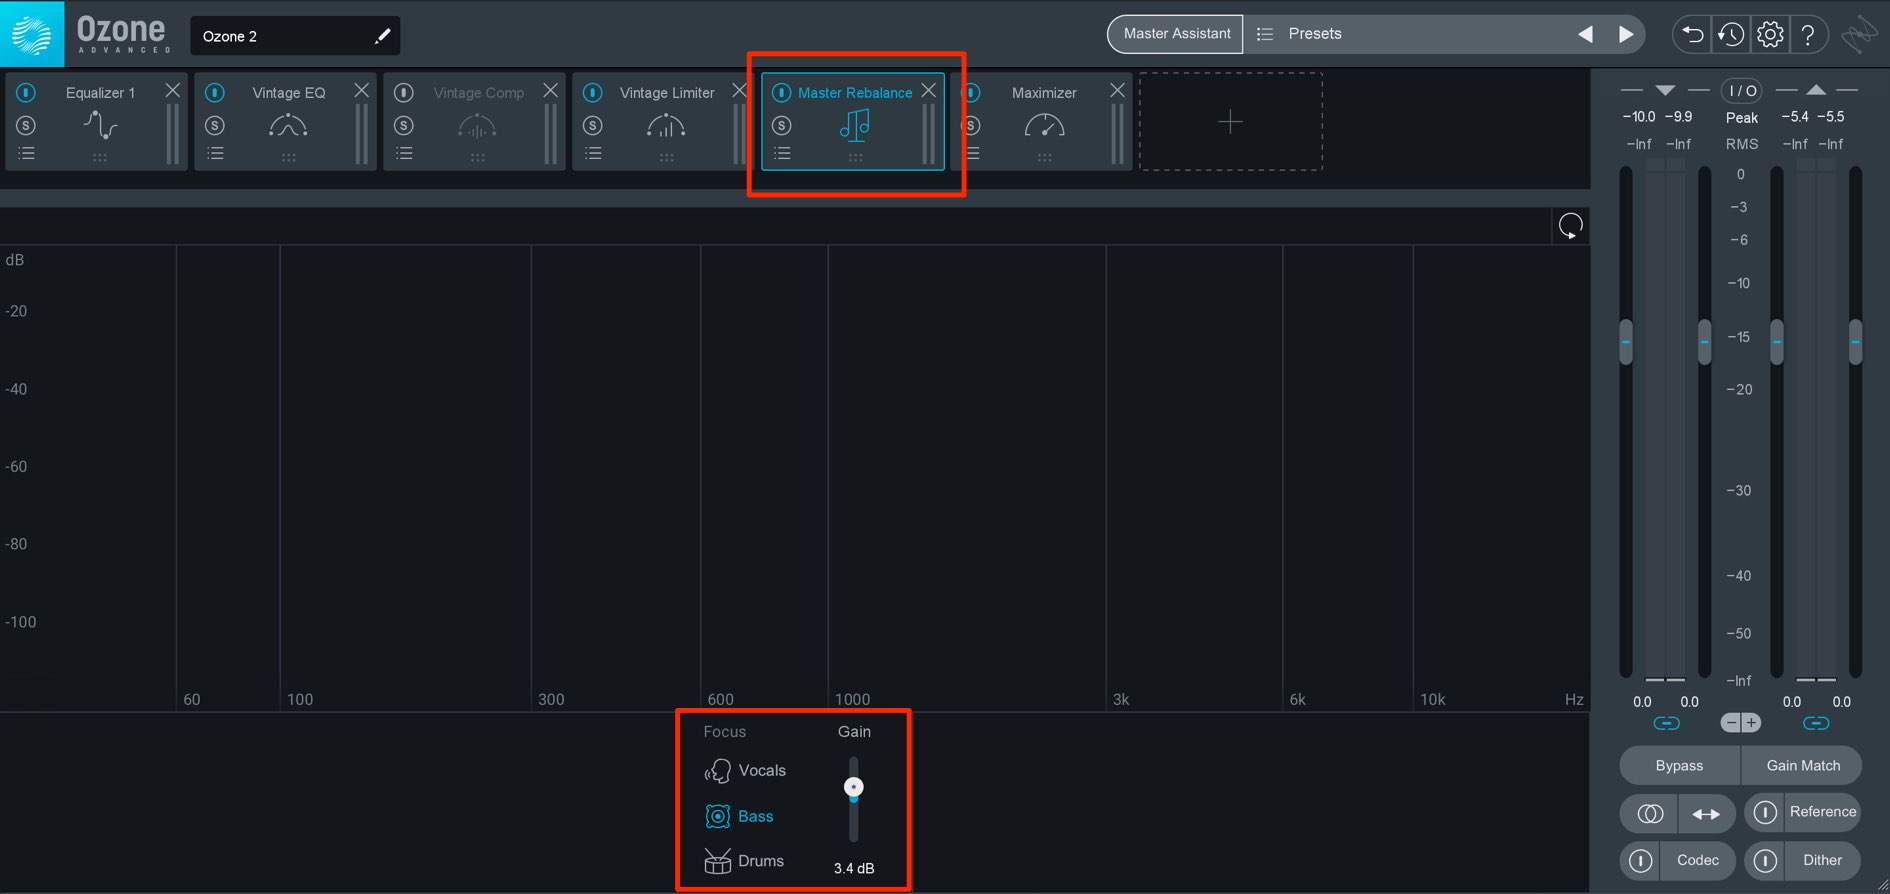Go to next preset arrow
Image resolution: width=1890 pixels, height=894 pixels.
click(x=1626, y=34)
